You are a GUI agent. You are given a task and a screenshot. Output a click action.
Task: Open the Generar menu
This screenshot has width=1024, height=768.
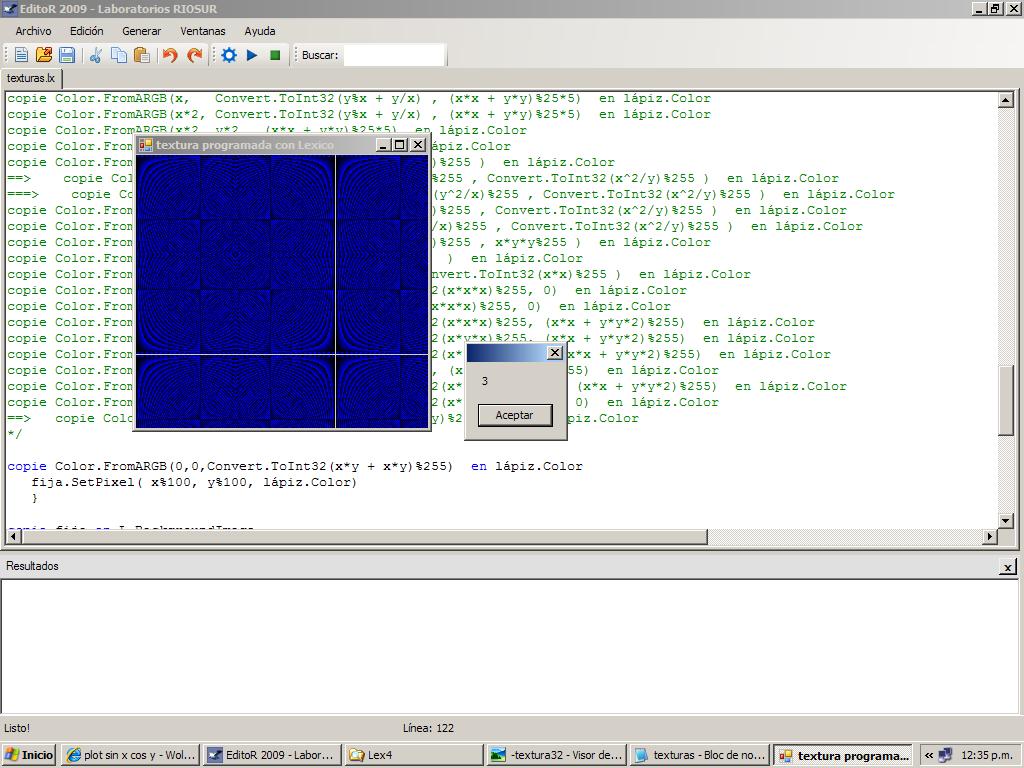point(141,31)
